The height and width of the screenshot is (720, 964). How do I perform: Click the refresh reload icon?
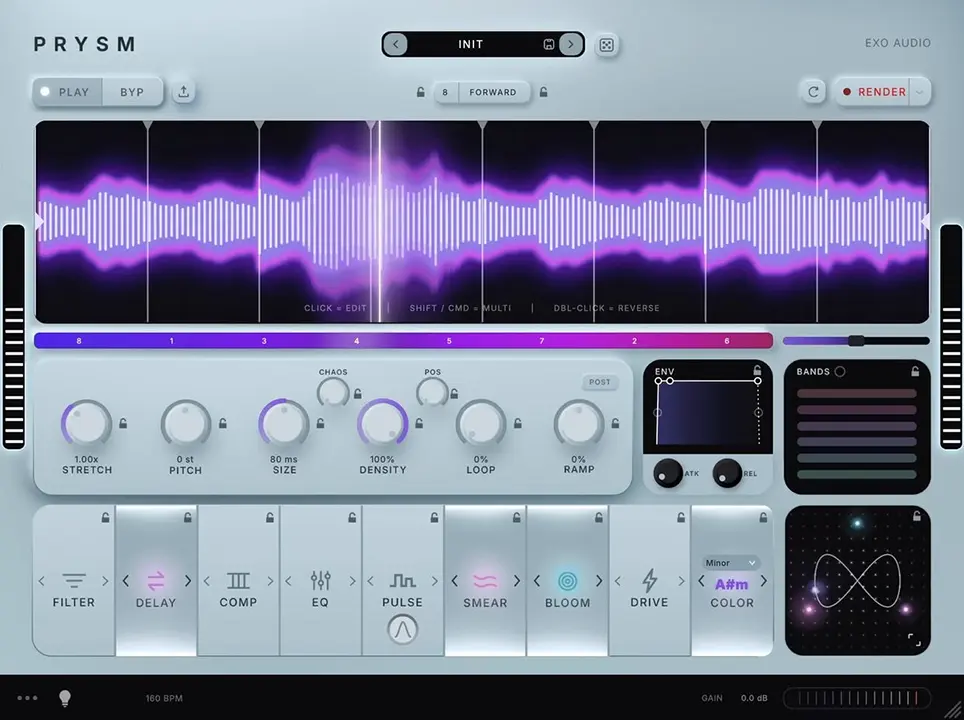tap(813, 92)
